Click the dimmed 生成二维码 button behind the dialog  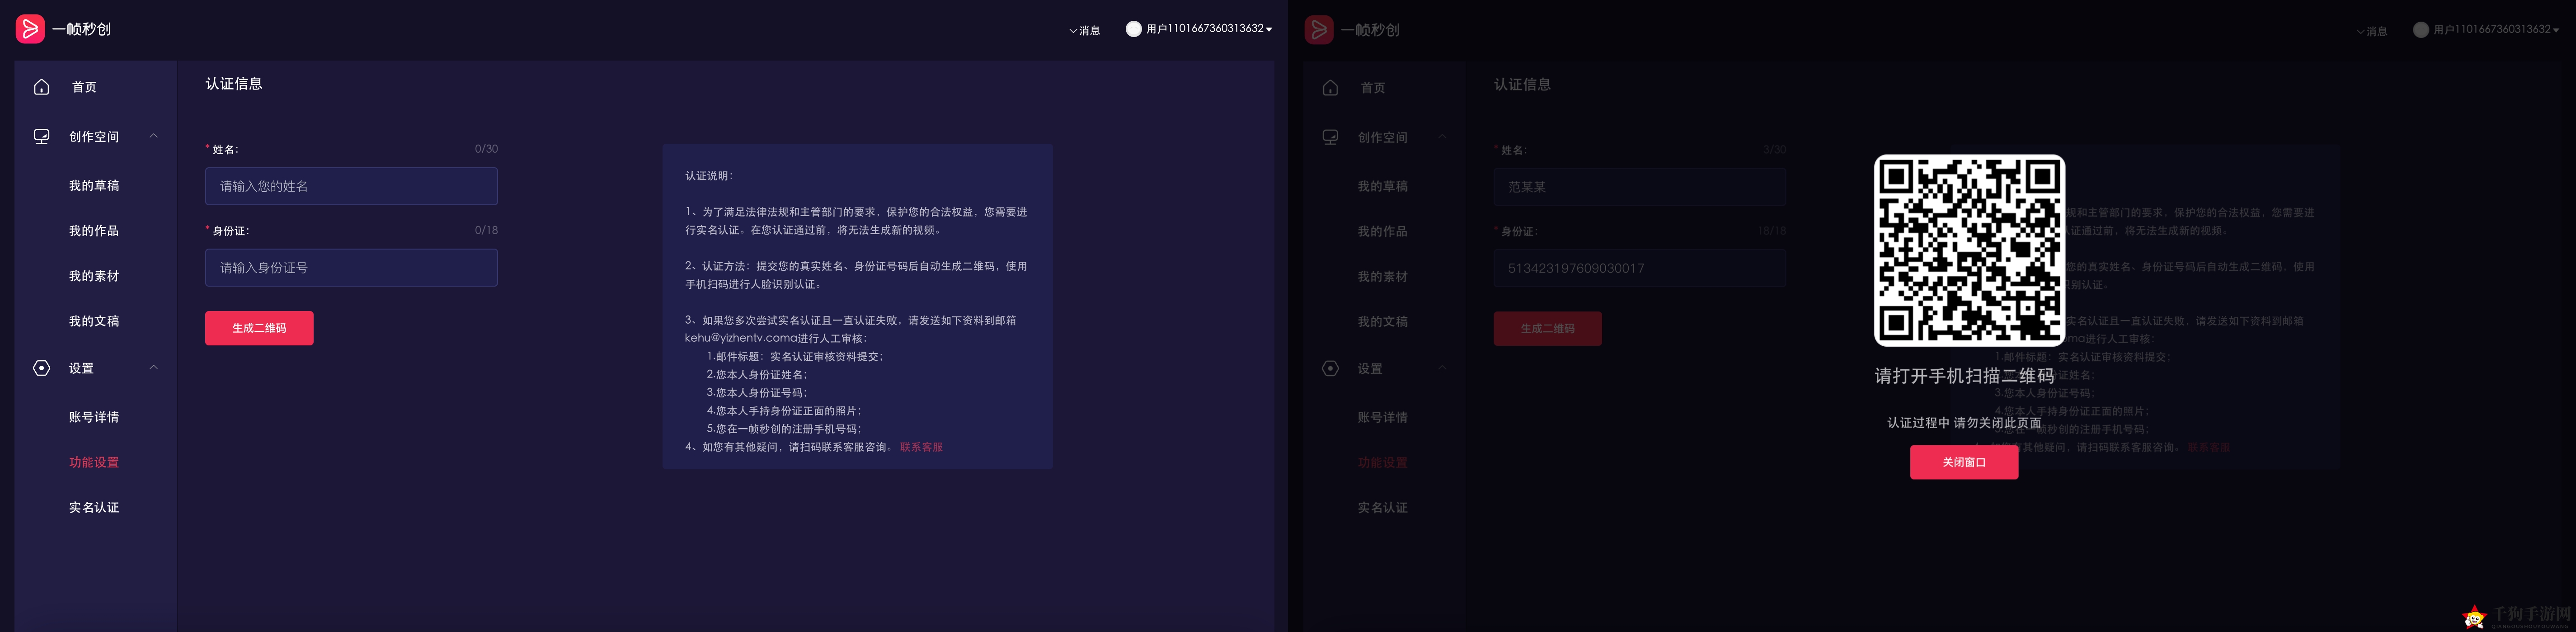(1547, 329)
